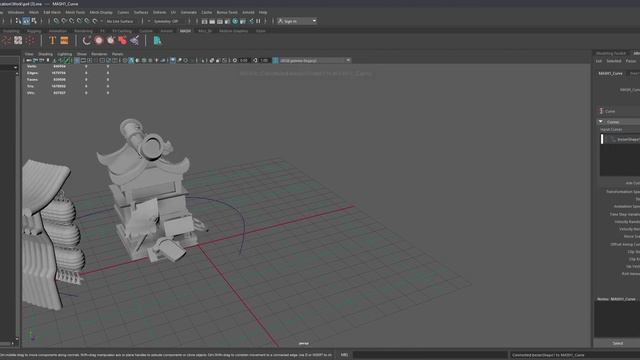Open the Deform menu

160,12
